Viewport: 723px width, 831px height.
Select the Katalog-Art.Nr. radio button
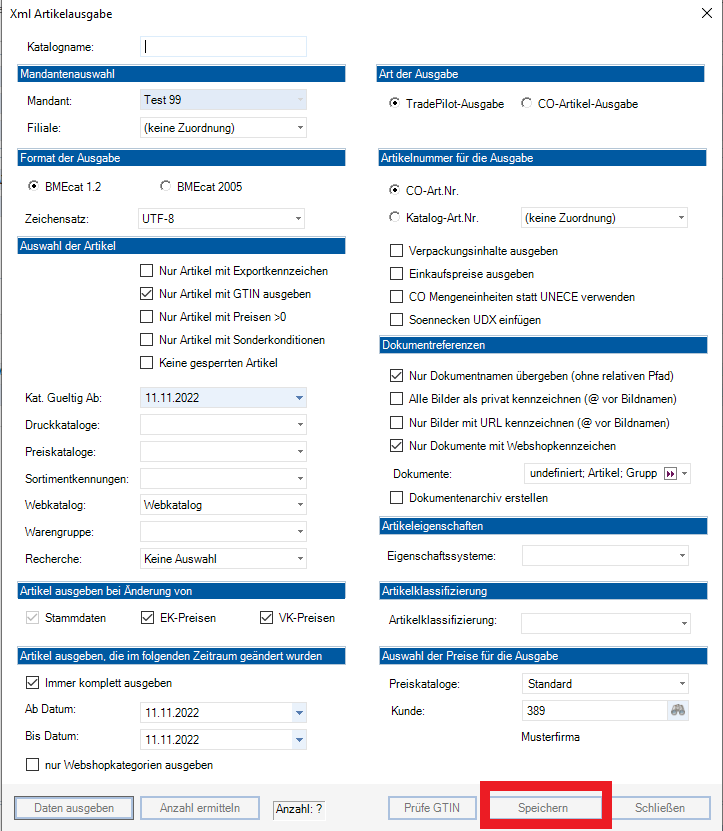[x=395, y=217]
